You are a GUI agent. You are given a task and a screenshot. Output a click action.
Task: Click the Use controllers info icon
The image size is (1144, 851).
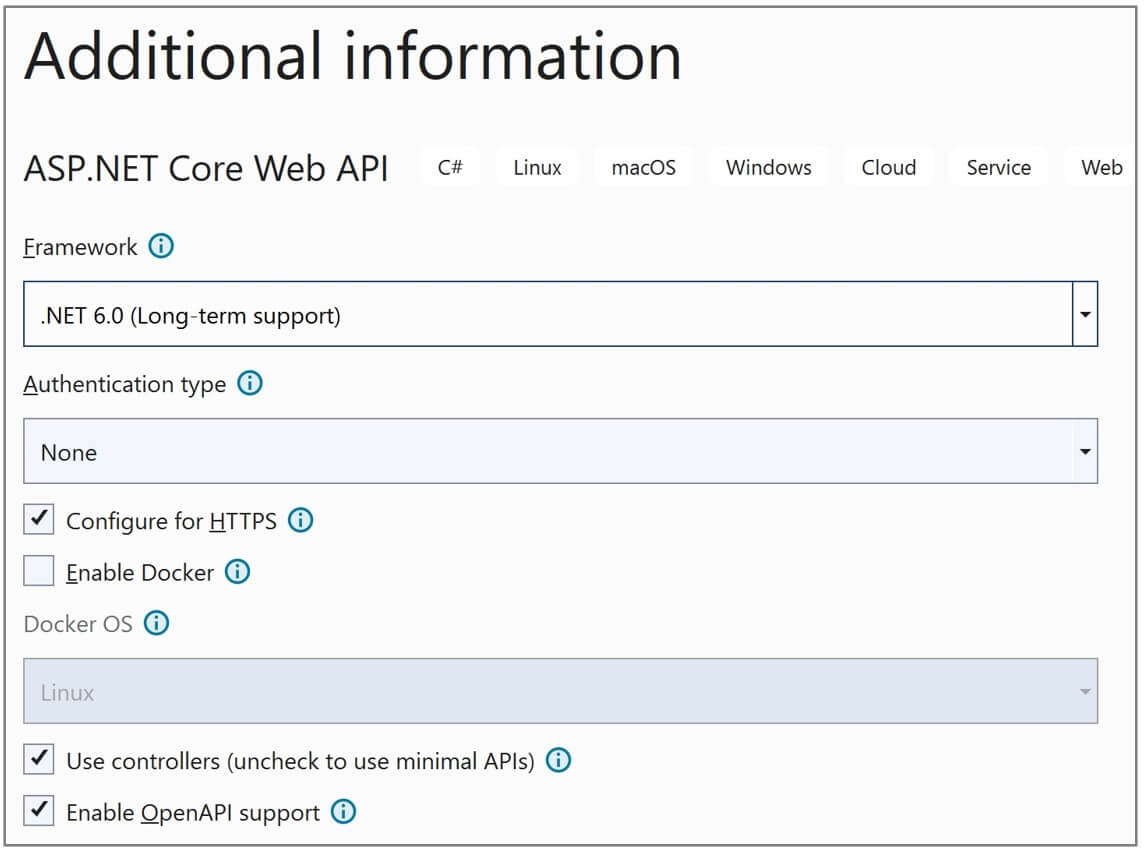[x=559, y=760]
